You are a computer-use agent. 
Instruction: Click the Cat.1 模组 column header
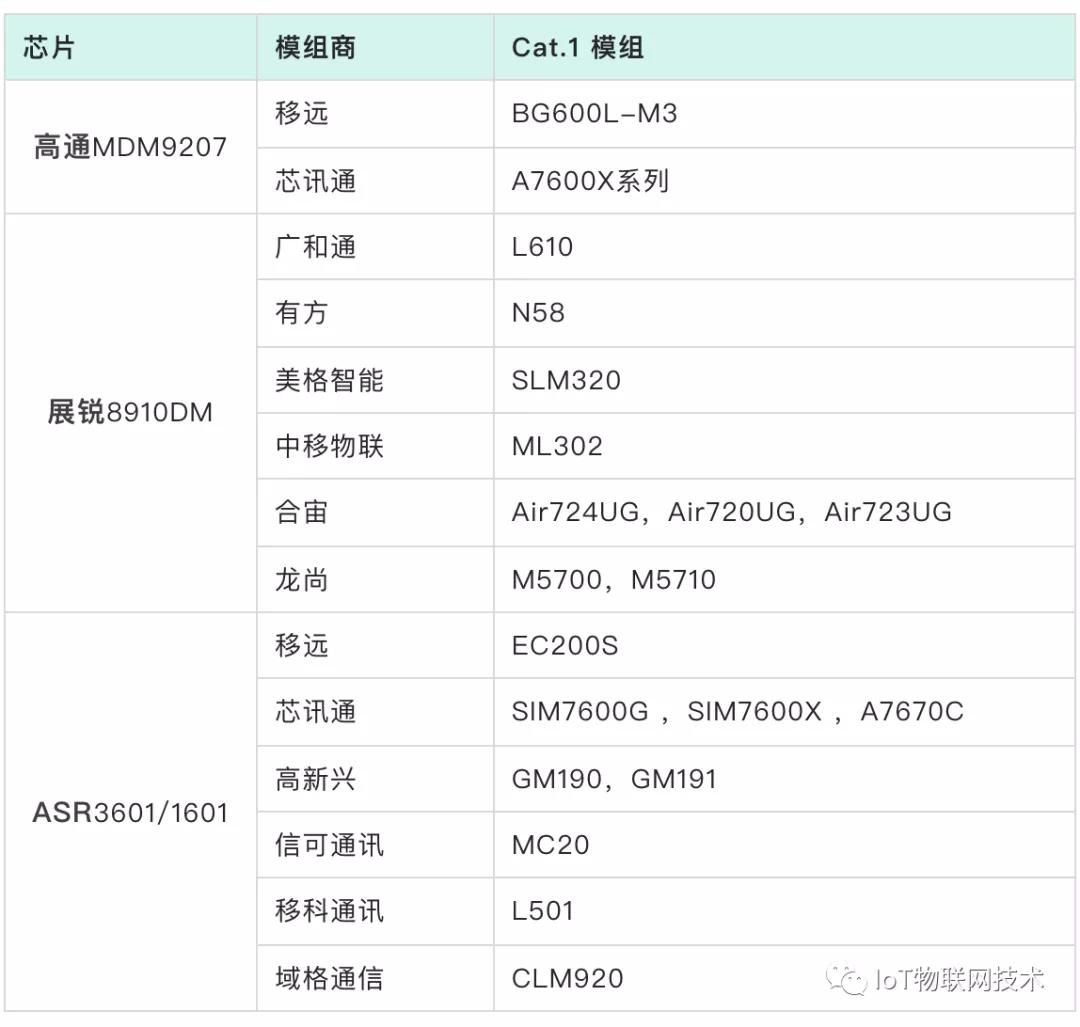coord(577,47)
